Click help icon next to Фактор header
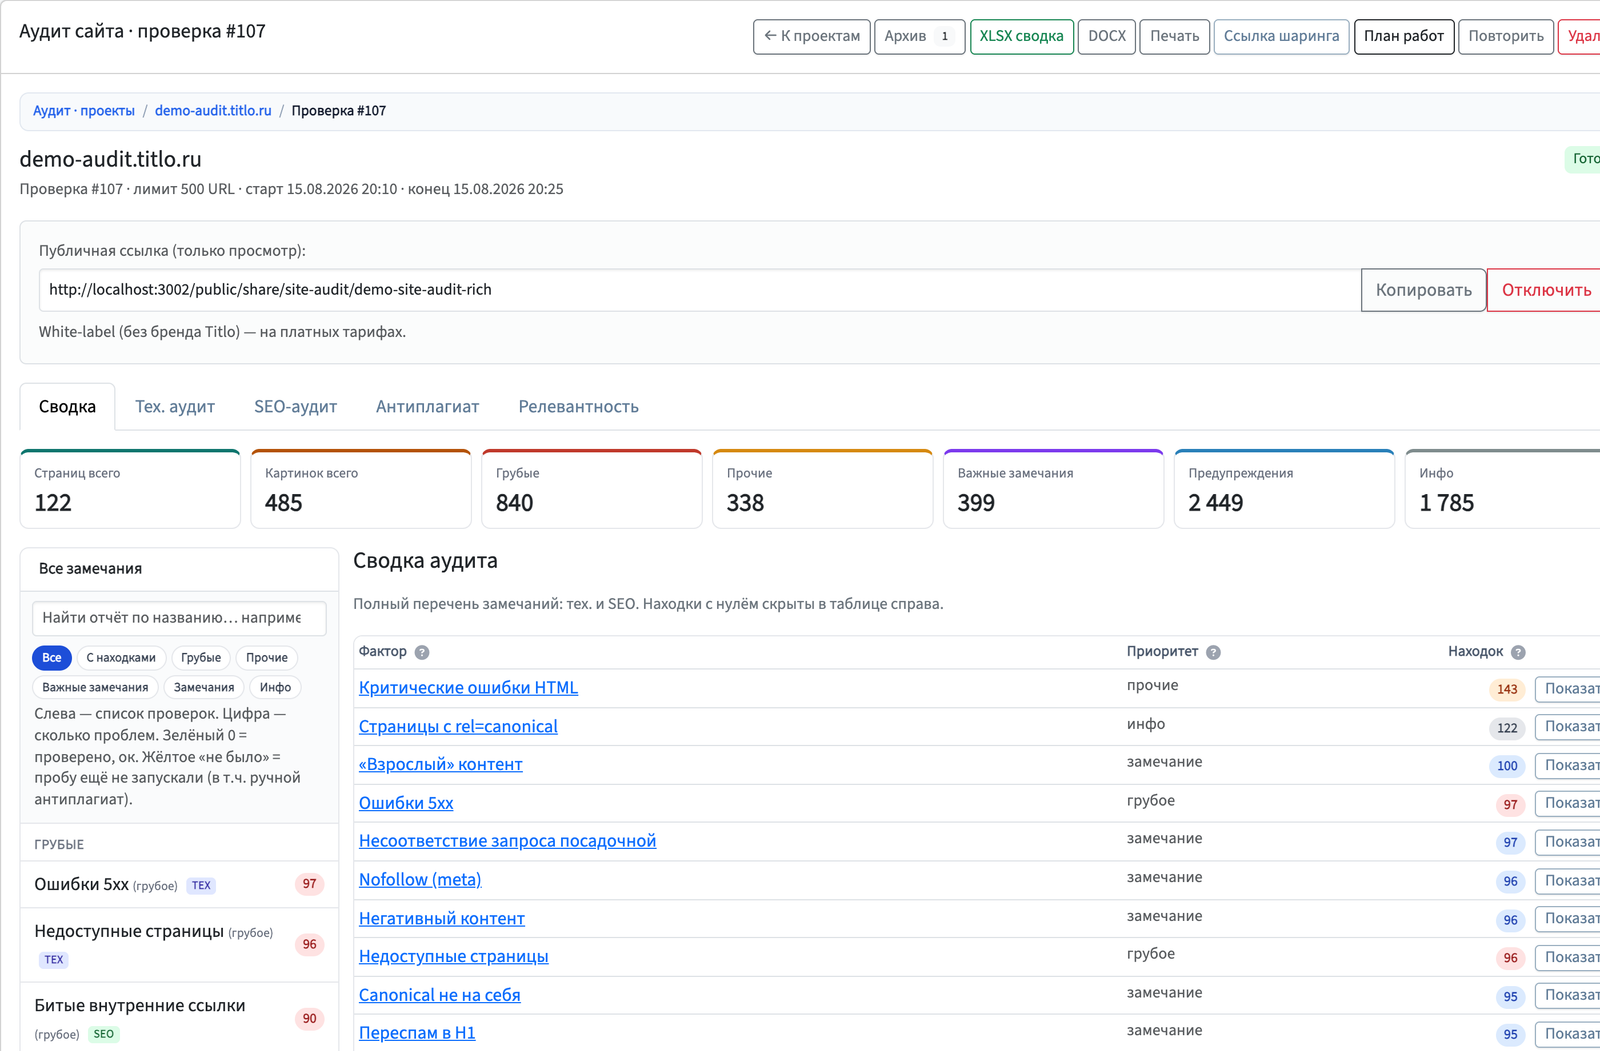The width and height of the screenshot is (1600, 1051). click(422, 652)
